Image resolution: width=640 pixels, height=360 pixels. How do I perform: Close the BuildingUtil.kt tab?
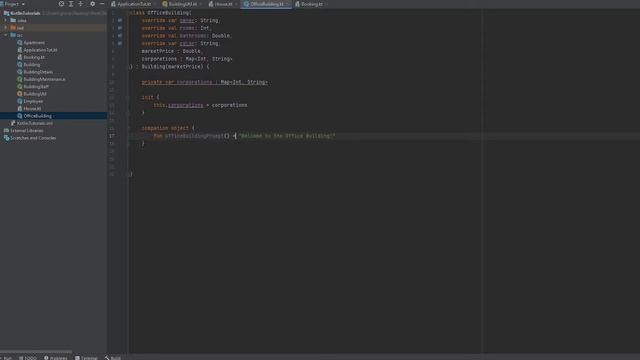(200, 4)
